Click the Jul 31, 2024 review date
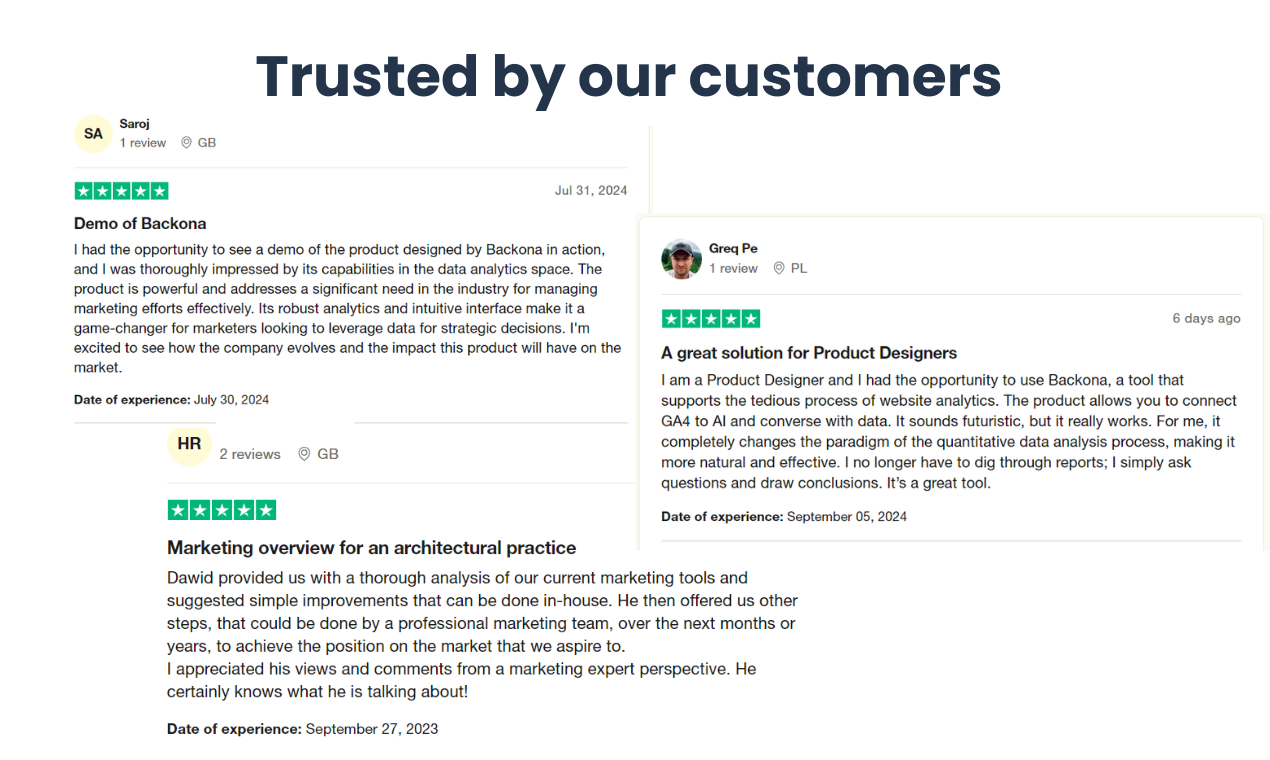Screen dimensions: 1270x760 [591, 190]
